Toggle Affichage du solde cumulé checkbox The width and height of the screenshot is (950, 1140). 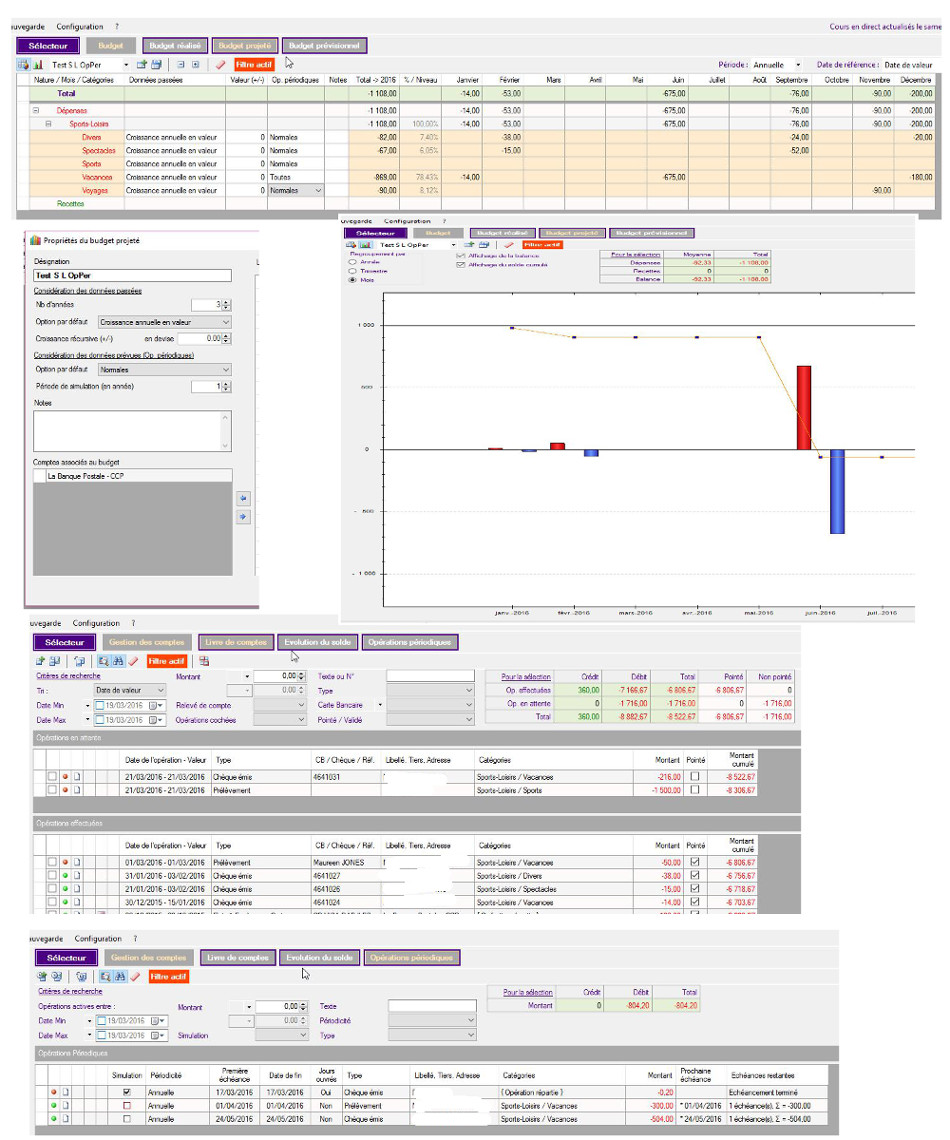[x=461, y=265]
